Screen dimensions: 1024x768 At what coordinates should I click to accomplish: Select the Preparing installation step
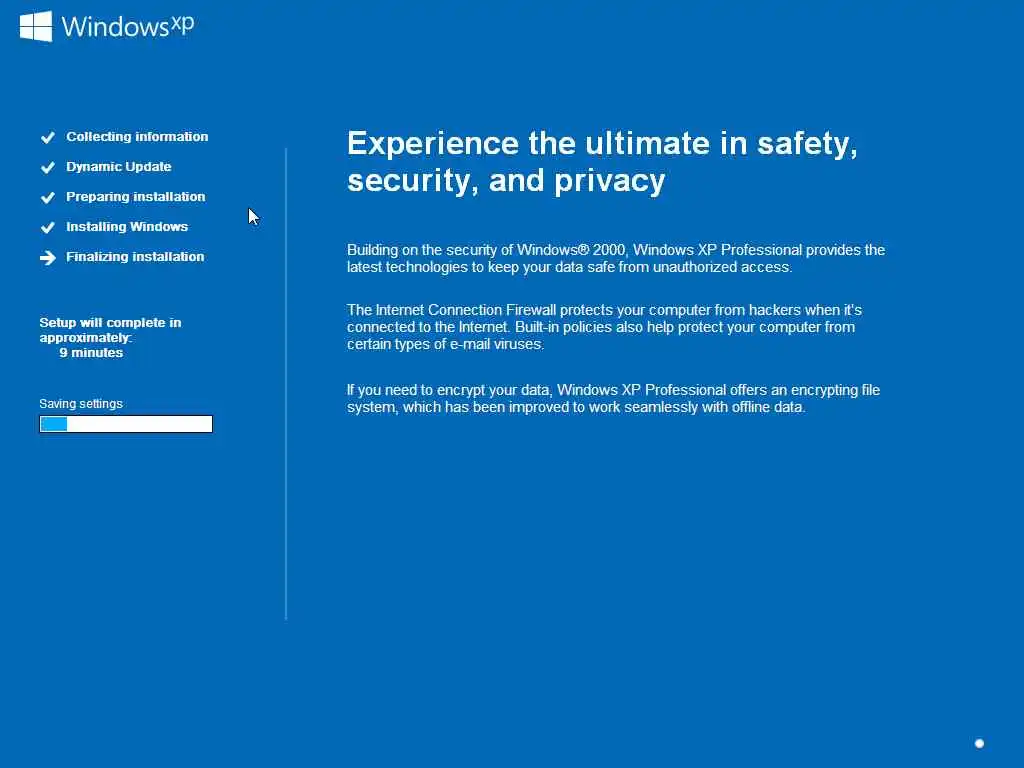coord(136,197)
